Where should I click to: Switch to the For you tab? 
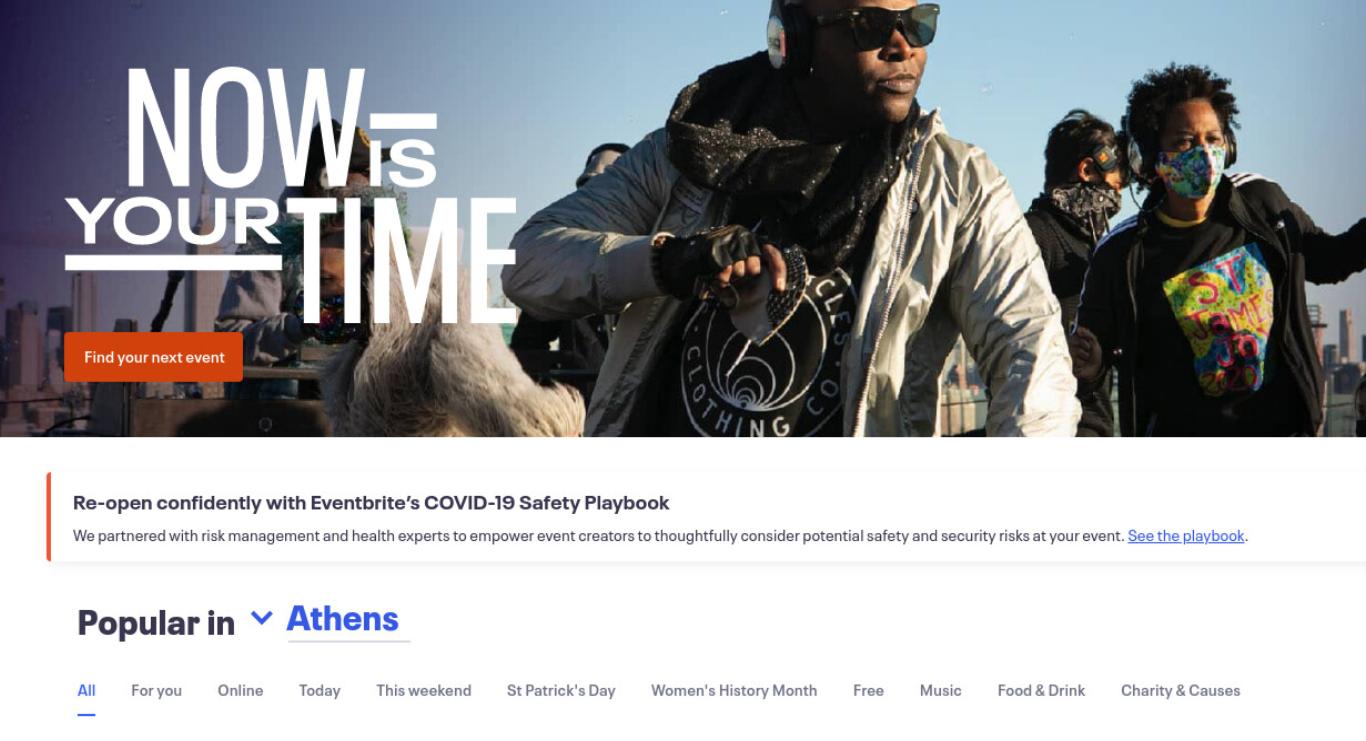point(156,690)
